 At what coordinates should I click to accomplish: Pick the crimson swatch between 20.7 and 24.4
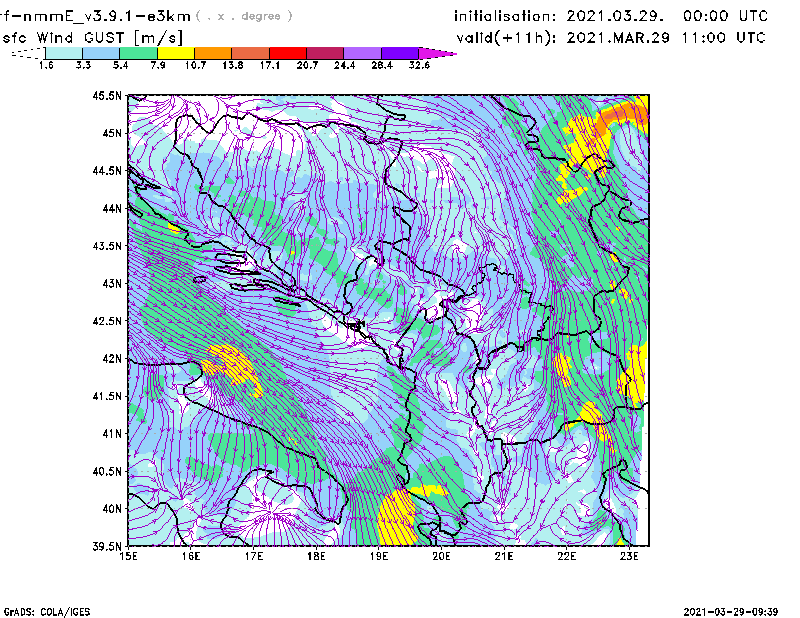coord(325,53)
